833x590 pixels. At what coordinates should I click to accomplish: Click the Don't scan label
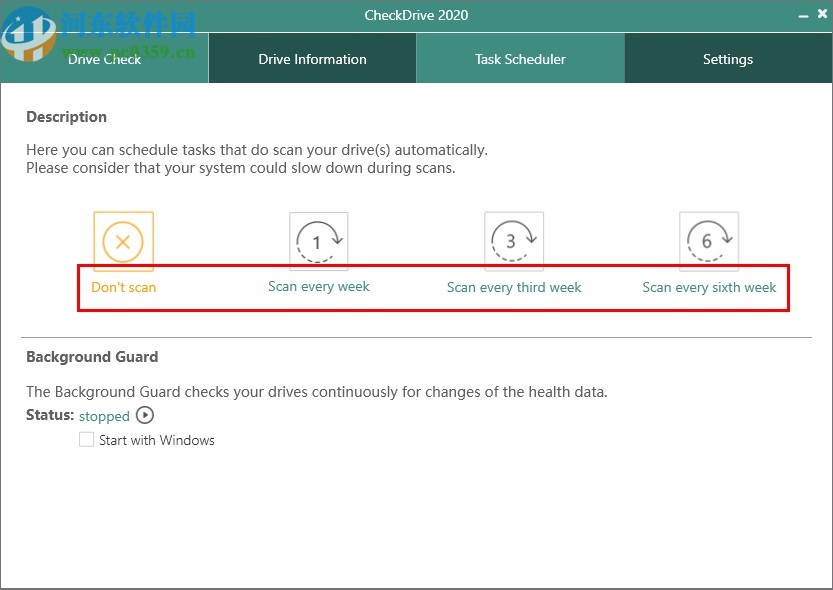(124, 287)
